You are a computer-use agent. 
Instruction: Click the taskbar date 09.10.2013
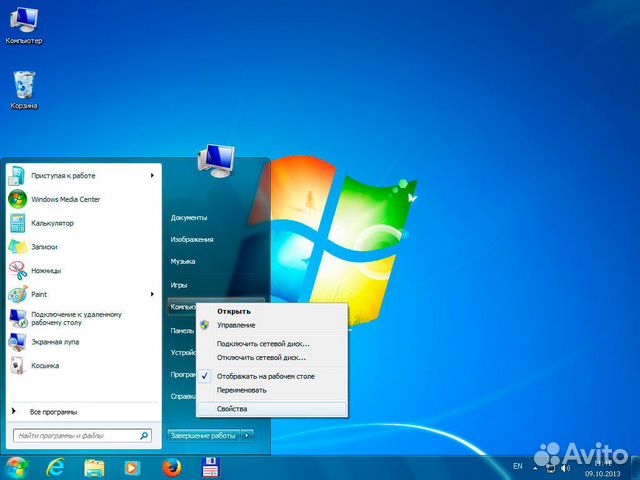pos(602,473)
